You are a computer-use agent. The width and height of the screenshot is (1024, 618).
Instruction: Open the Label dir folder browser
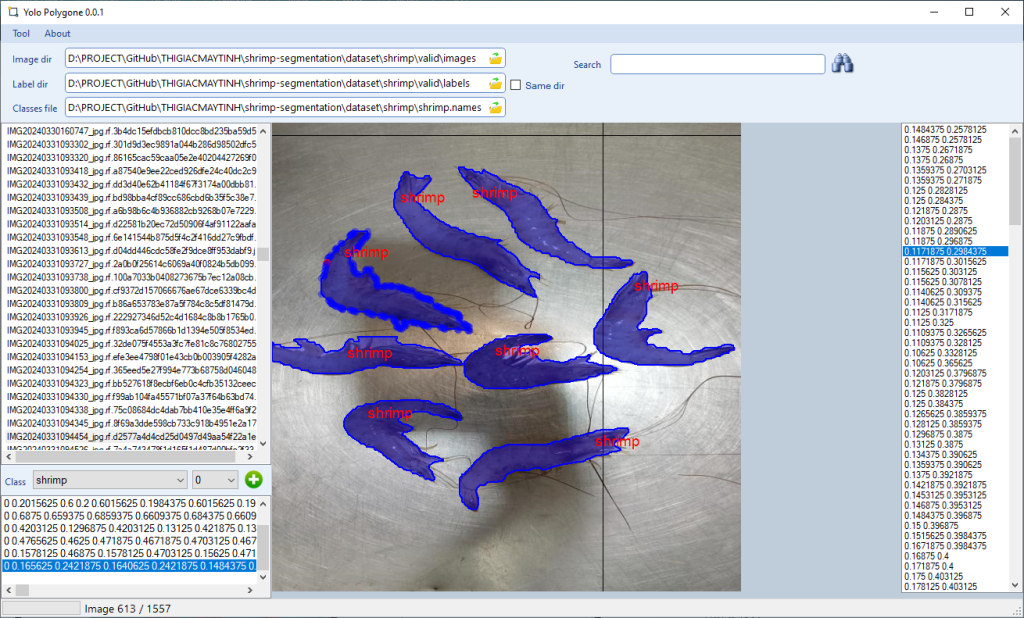coord(495,83)
